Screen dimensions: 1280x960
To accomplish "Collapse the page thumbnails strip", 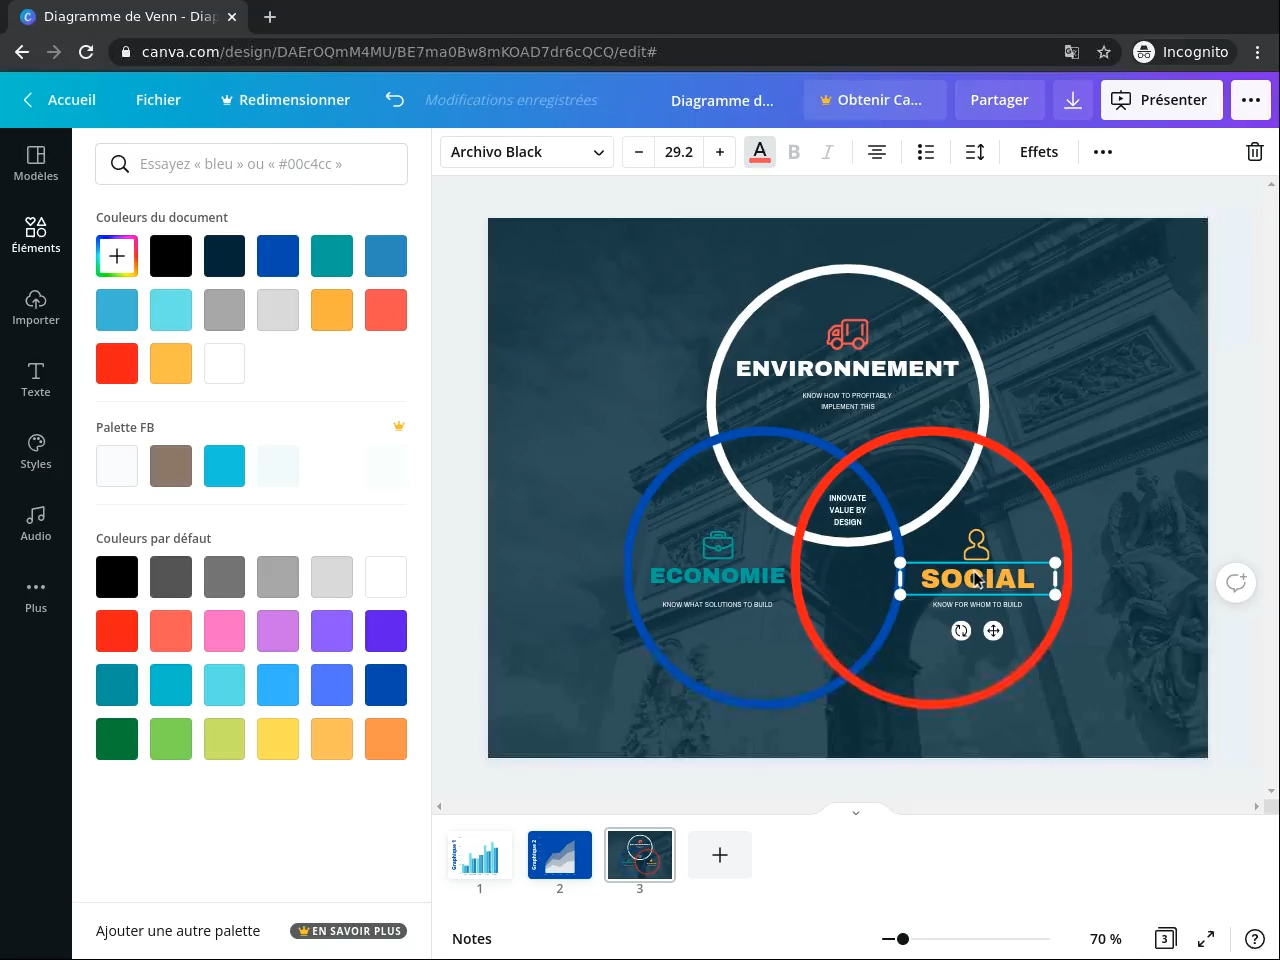I will point(856,812).
